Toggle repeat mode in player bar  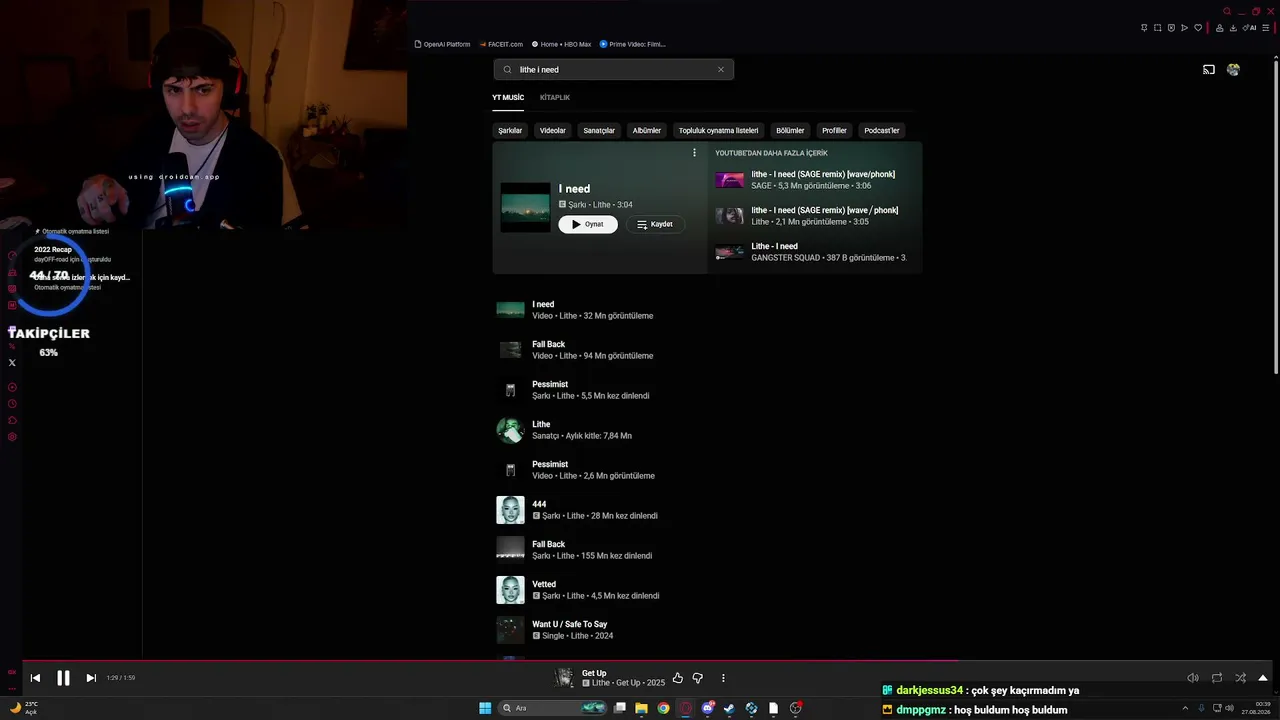(x=1217, y=678)
